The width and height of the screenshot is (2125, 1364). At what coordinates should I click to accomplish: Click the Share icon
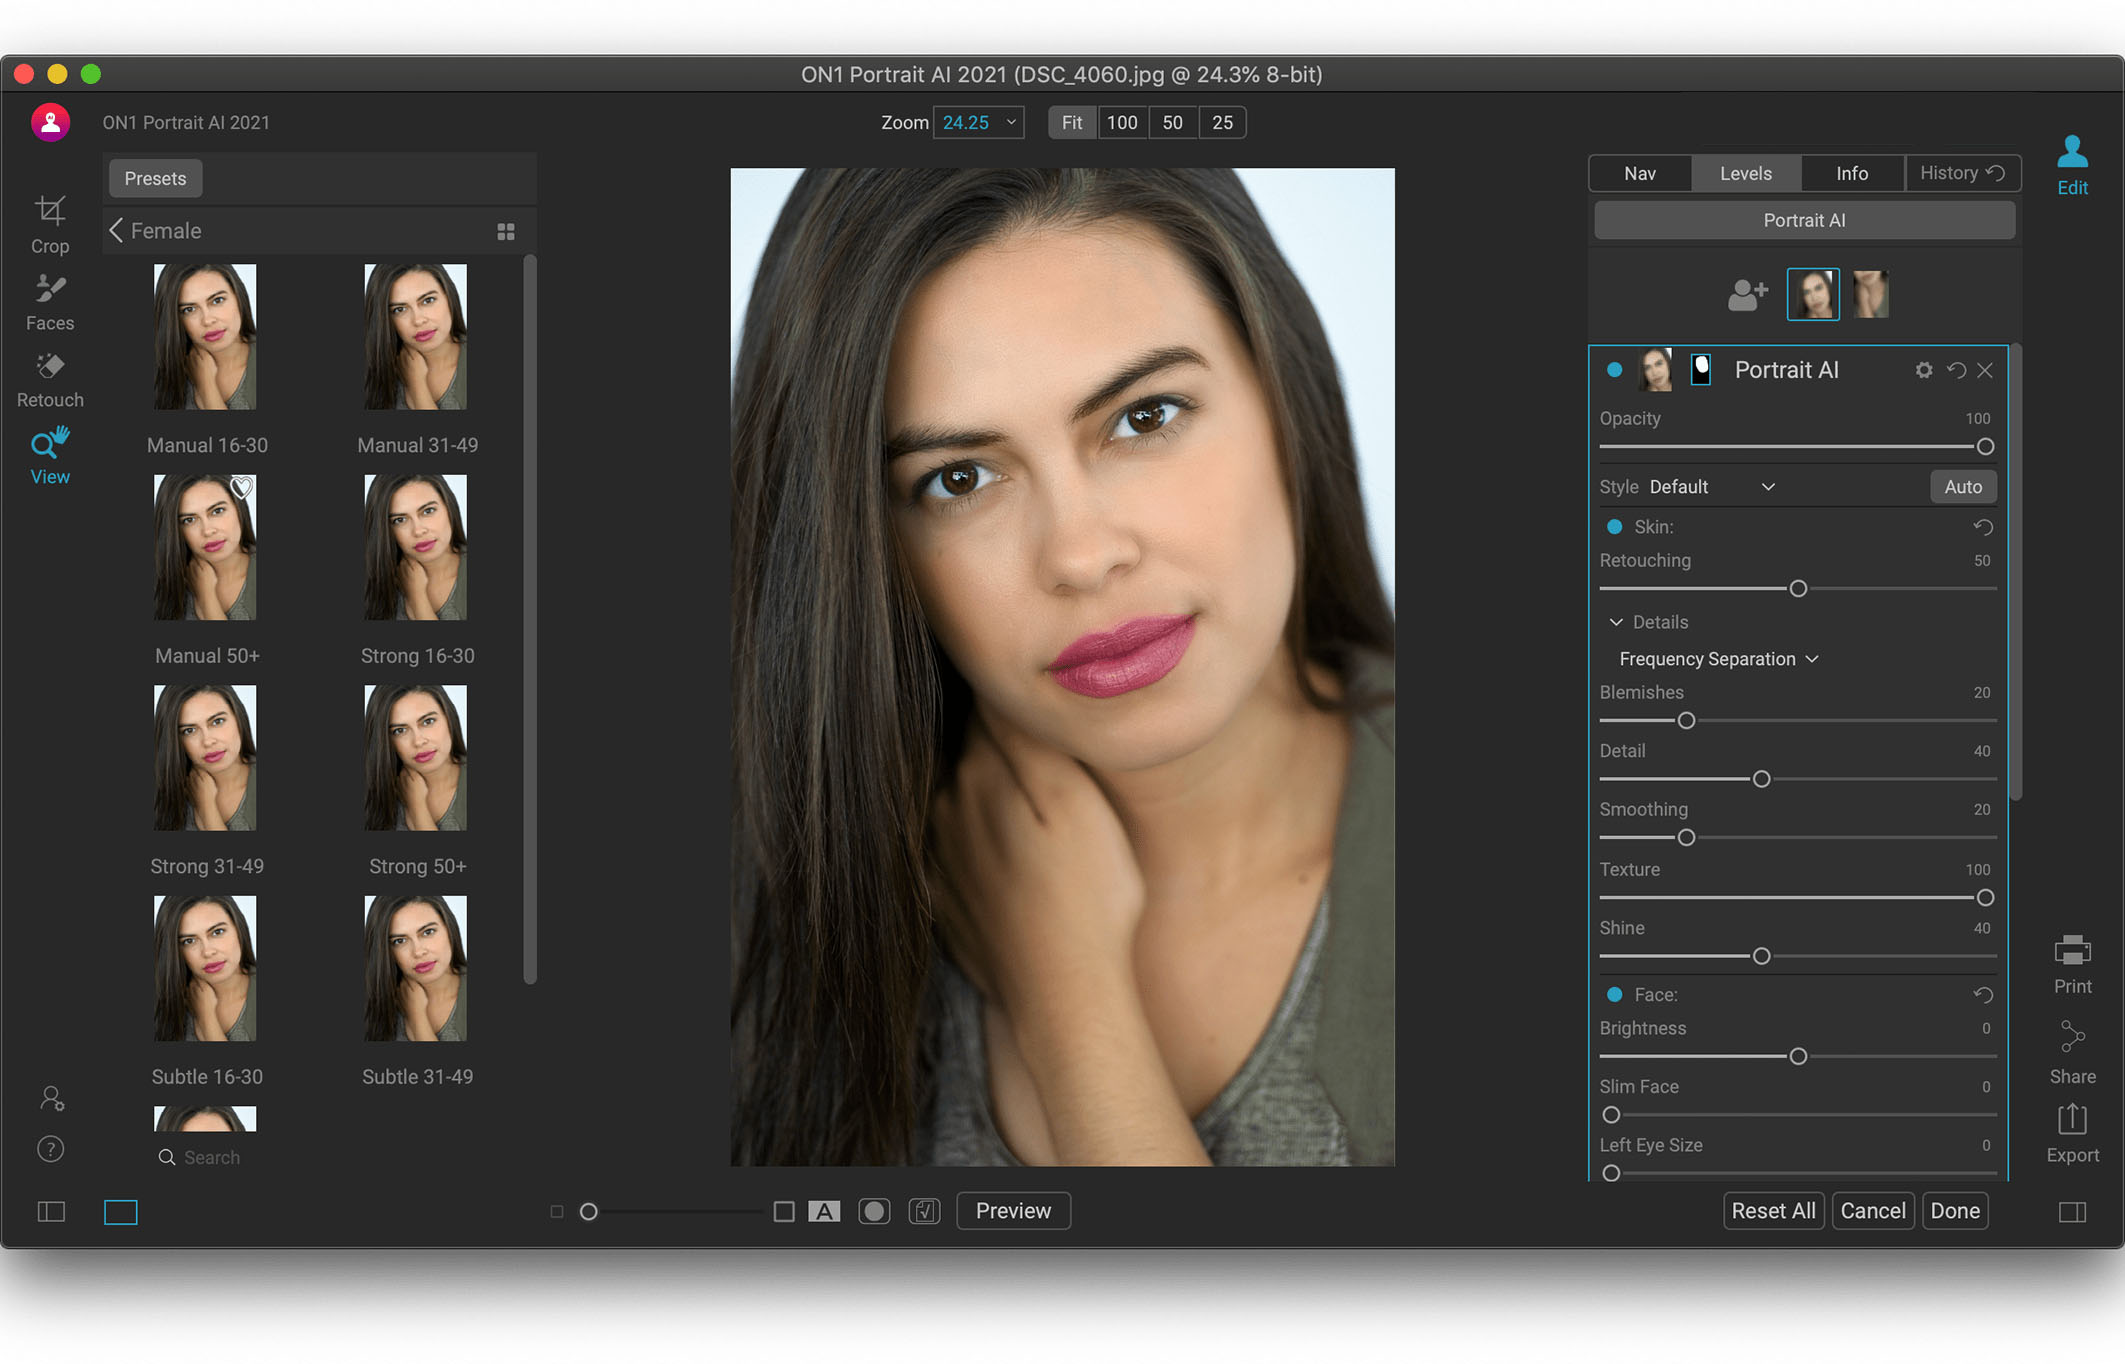tap(2072, 1052)
